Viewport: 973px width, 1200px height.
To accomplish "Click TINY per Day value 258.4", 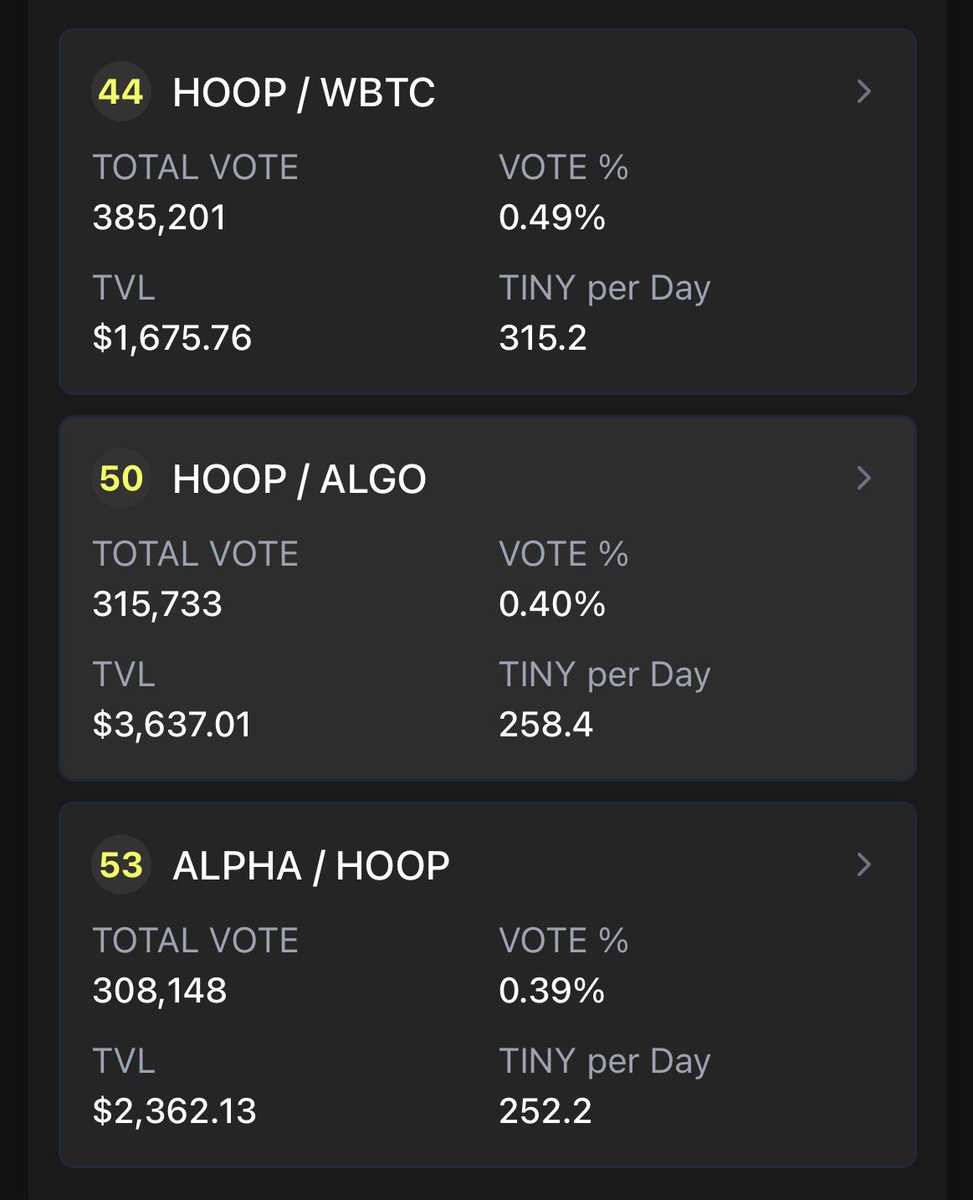I will pos(546,724).
